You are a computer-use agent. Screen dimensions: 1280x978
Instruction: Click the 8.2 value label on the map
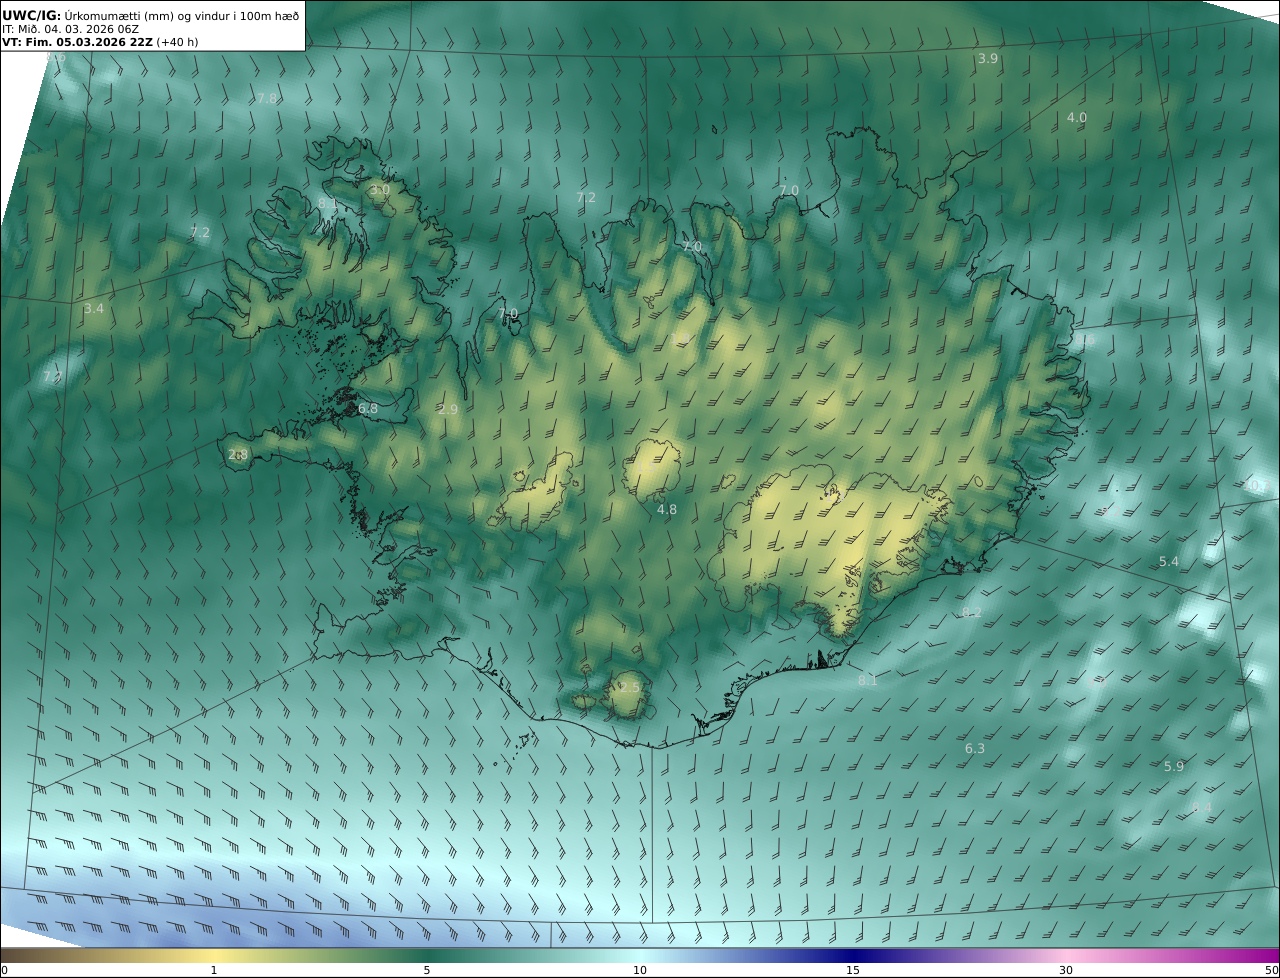pyautogui.click(x=972, y=612)
